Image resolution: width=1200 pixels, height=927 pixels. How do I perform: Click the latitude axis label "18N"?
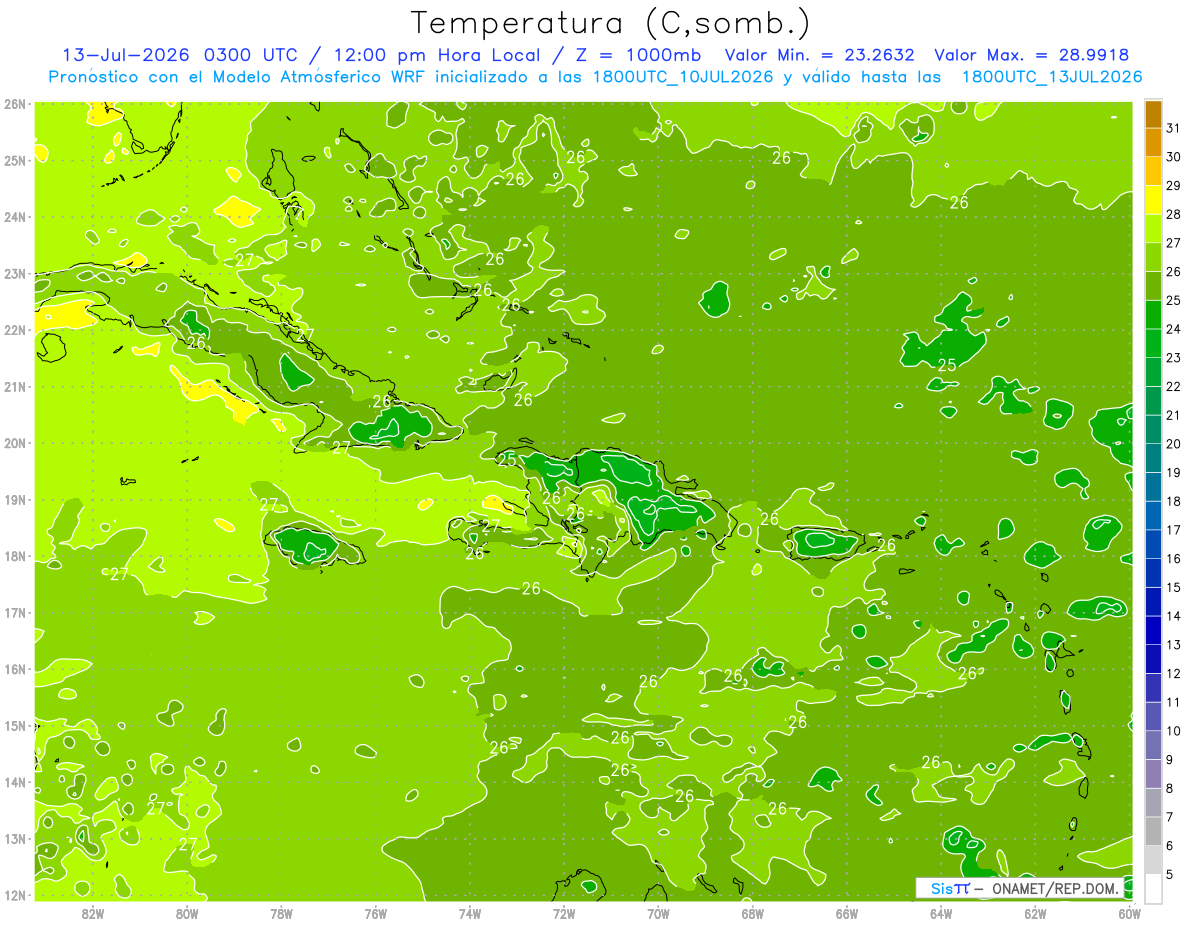click(15, 556)
